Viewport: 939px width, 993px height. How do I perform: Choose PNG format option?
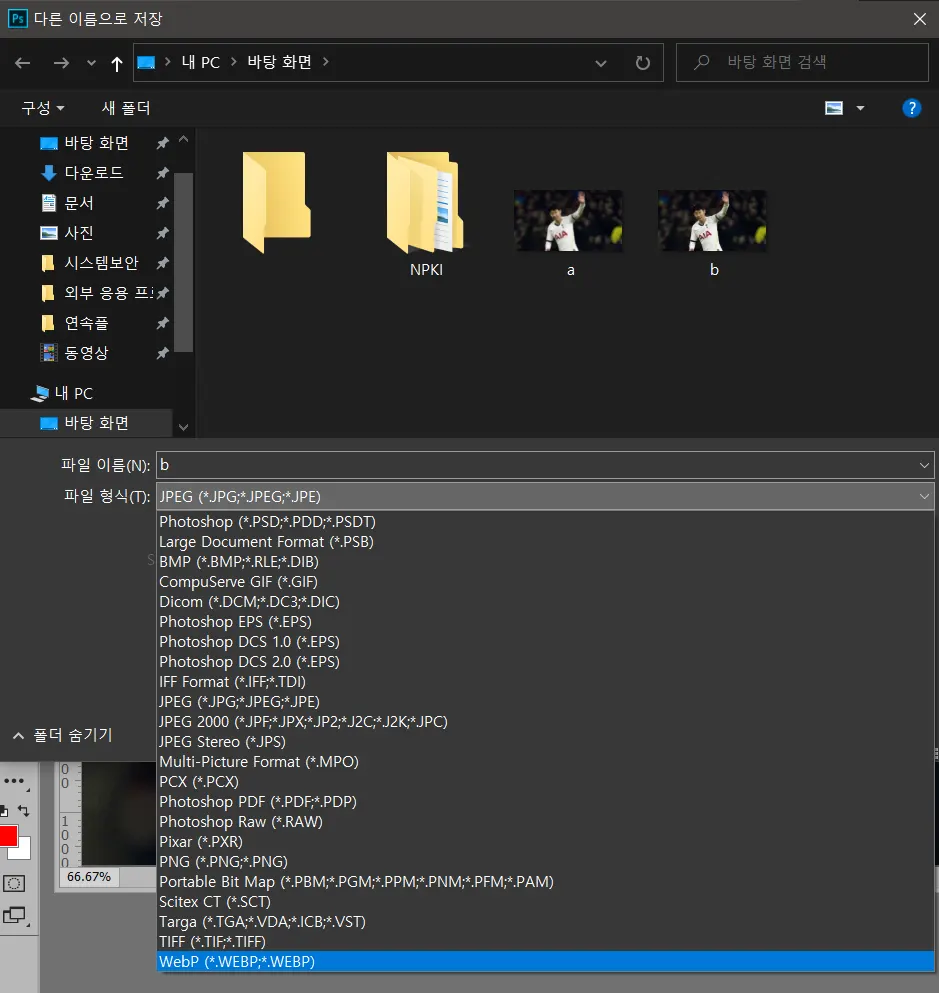click(545, 862)
